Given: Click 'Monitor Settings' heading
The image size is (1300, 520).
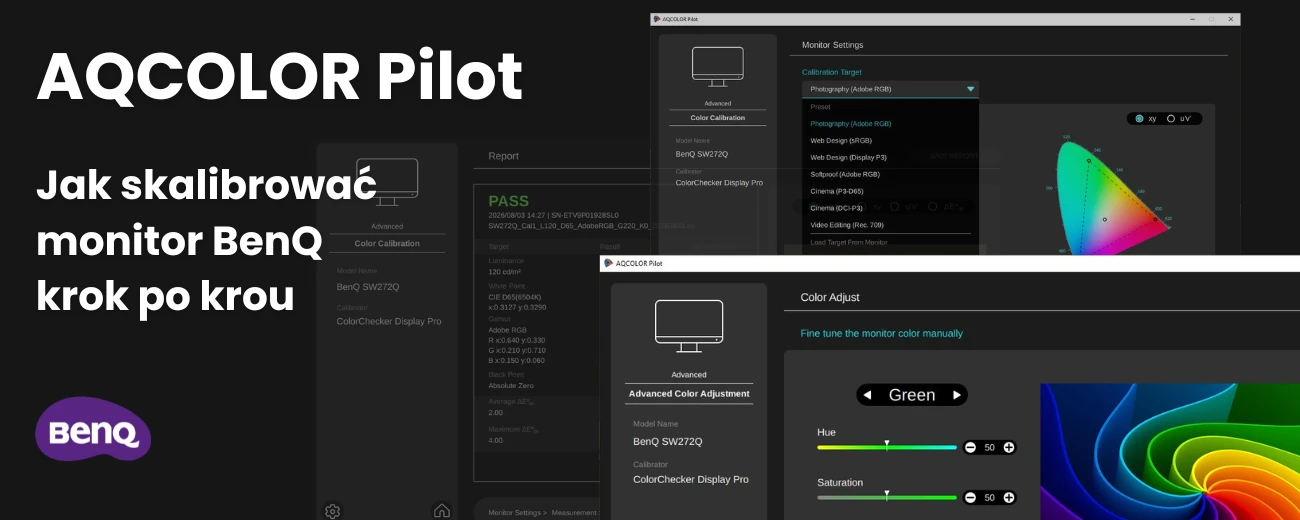Looking at the screenshot, I should [x=832, y=45].
